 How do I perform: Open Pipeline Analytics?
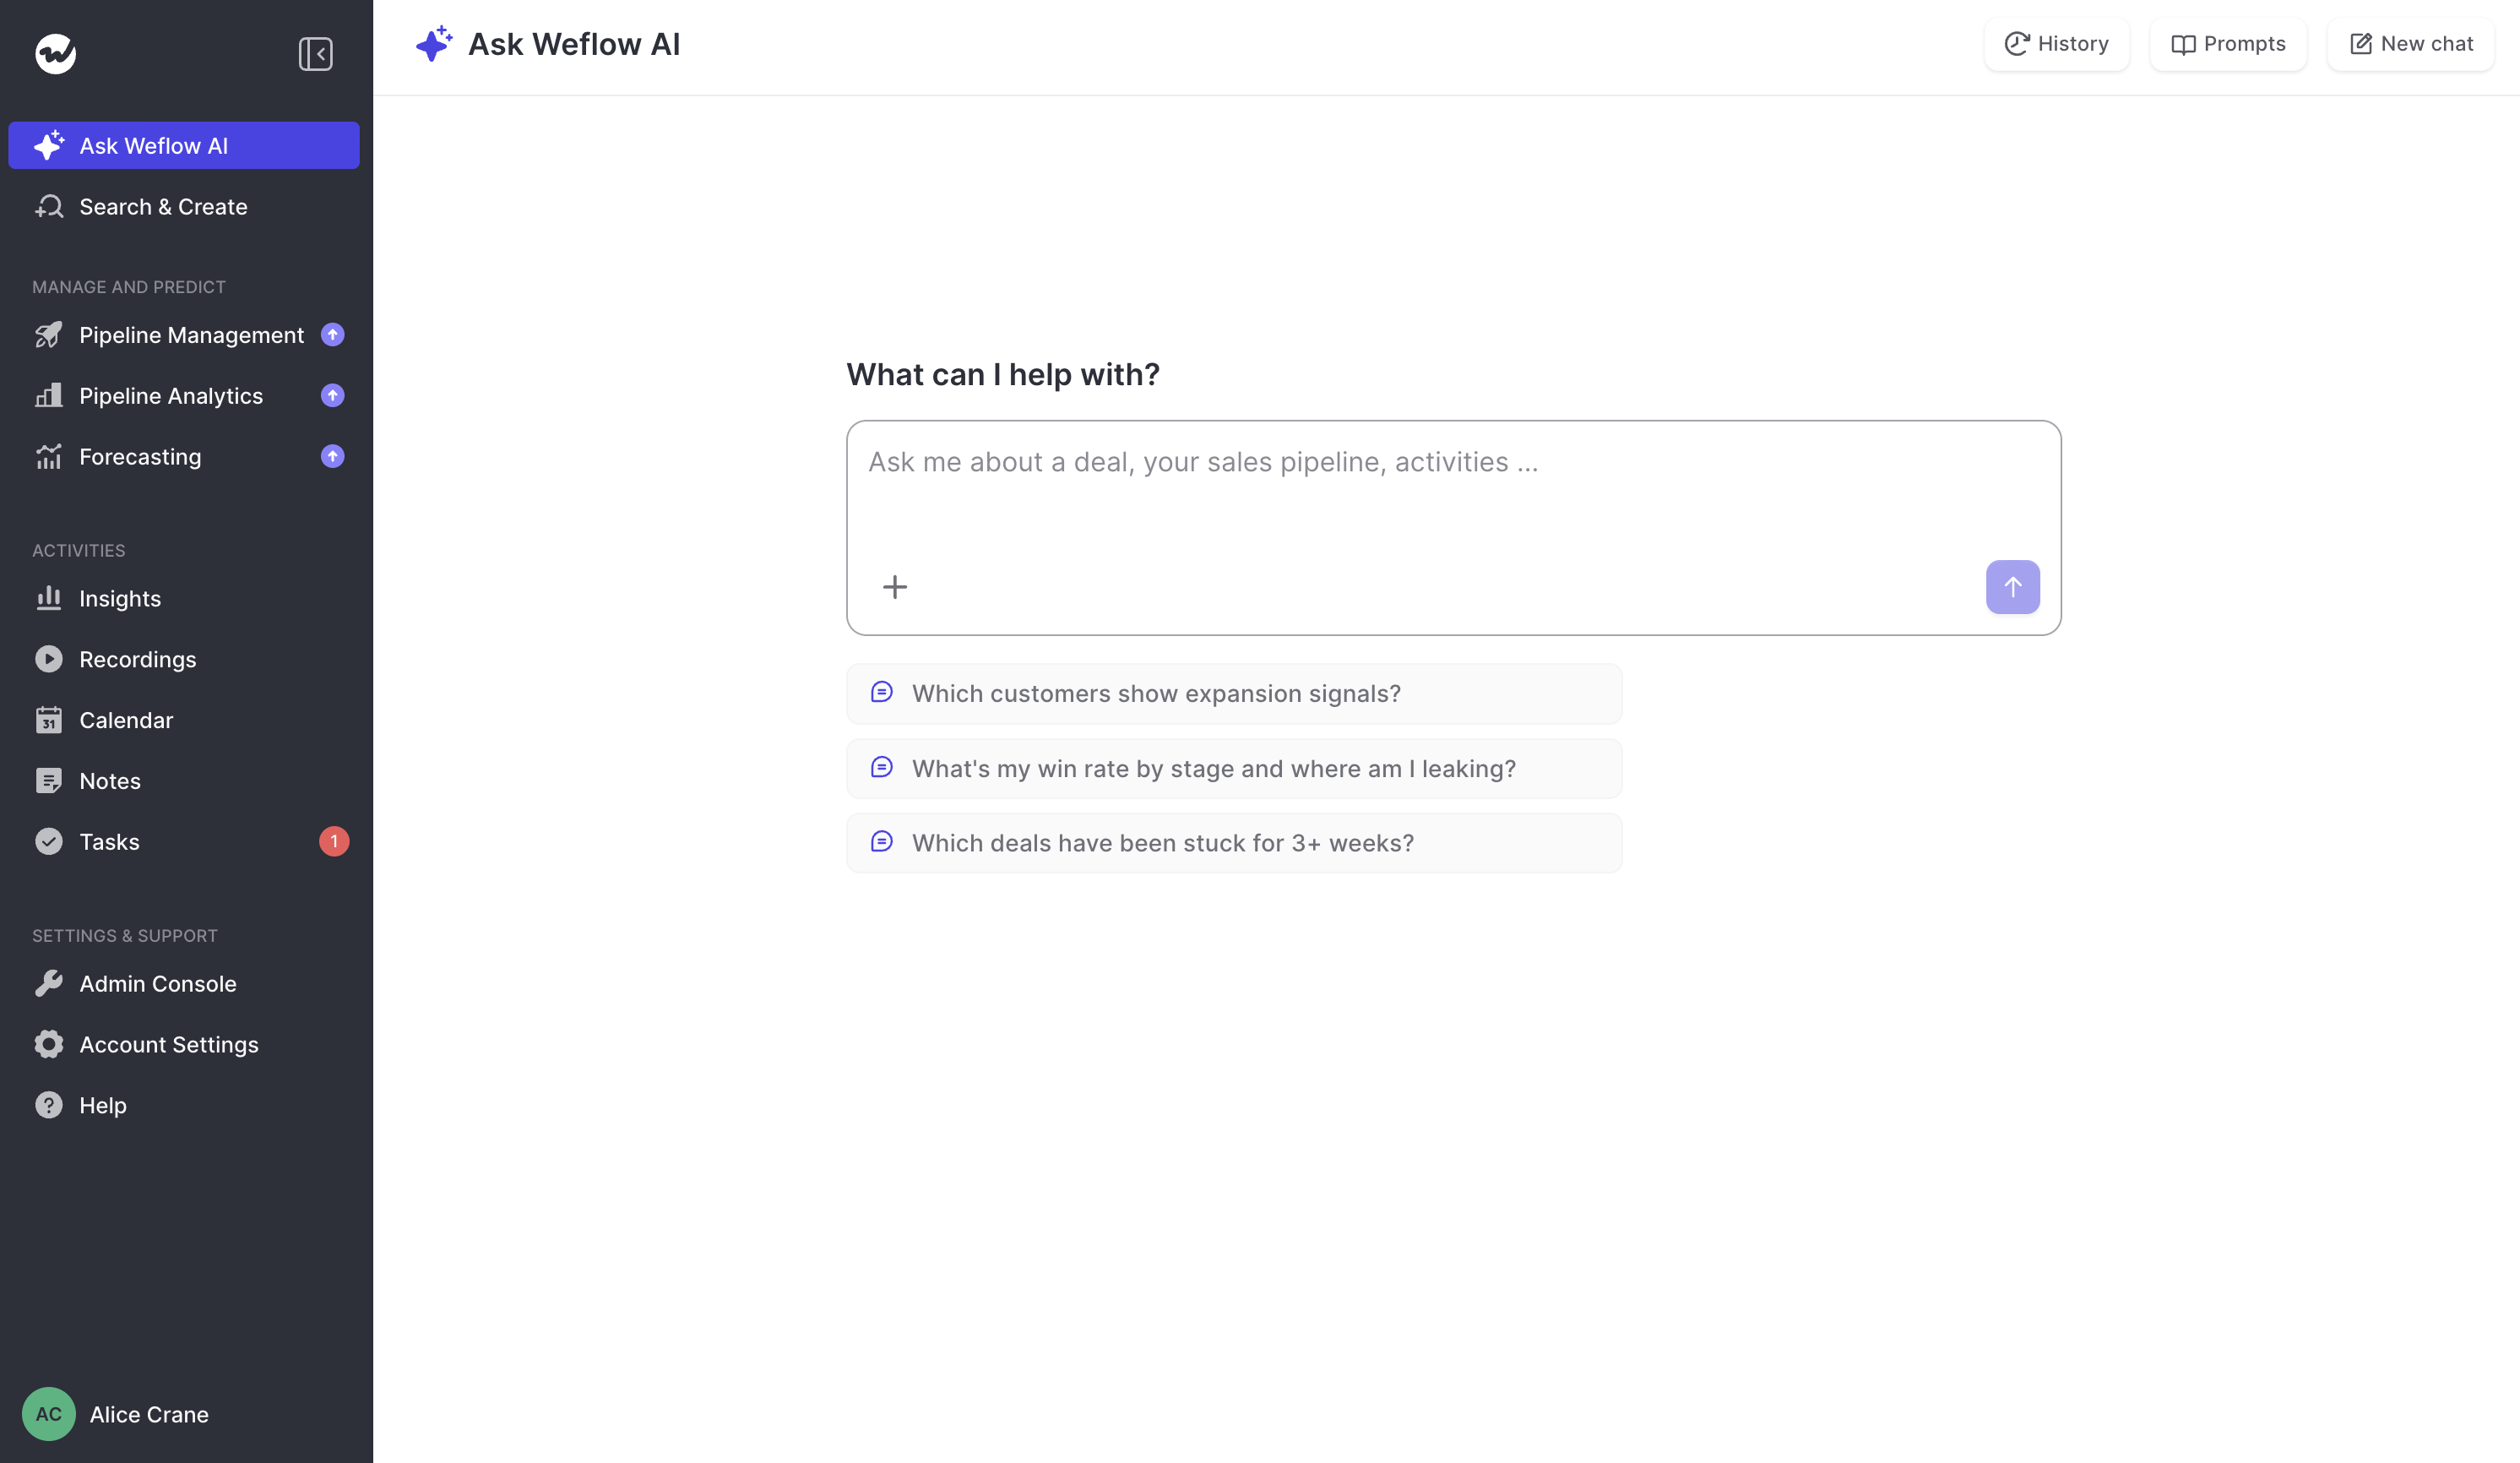coord(184,396)
